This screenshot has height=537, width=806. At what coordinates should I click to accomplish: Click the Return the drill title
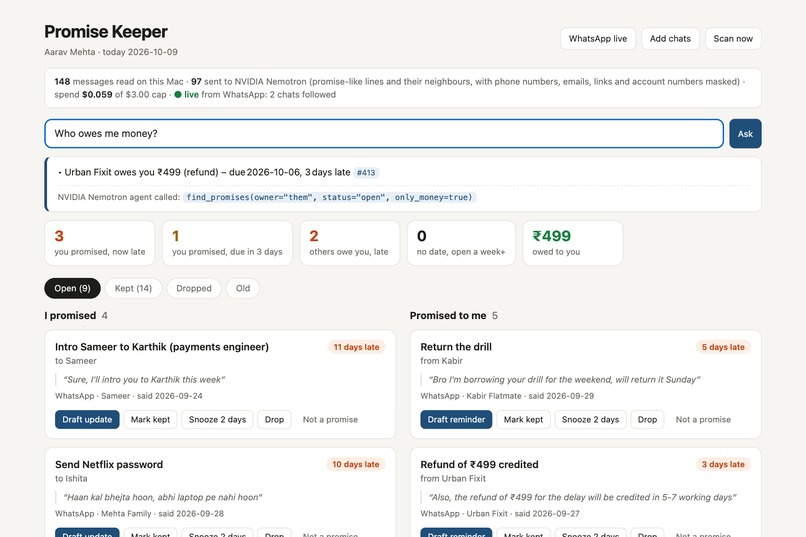(456, 347)
